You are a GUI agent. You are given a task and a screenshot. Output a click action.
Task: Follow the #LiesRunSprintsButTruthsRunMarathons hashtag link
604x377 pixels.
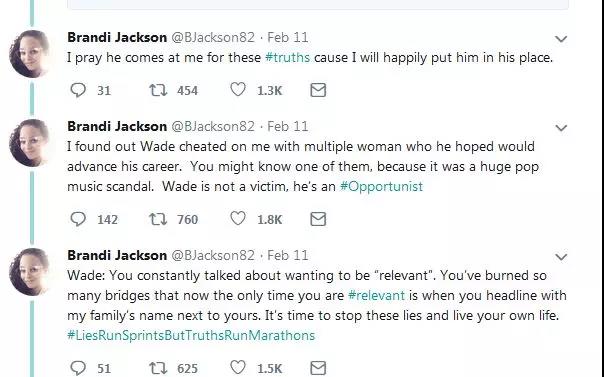click(x=191, y=335)
